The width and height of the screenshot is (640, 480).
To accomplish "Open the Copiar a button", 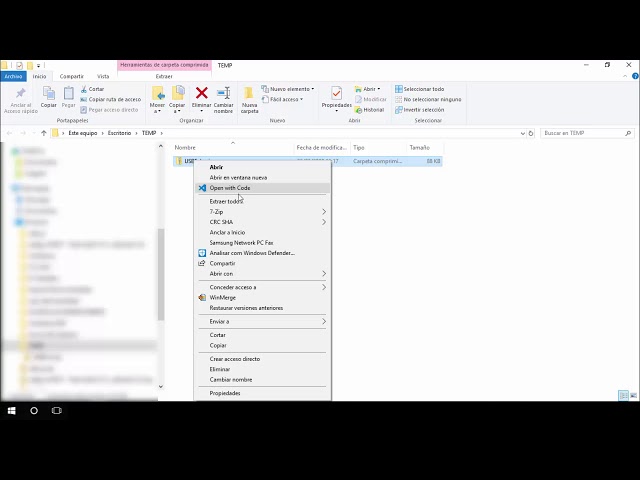I will pyautogui.click(x=177, y=100).
